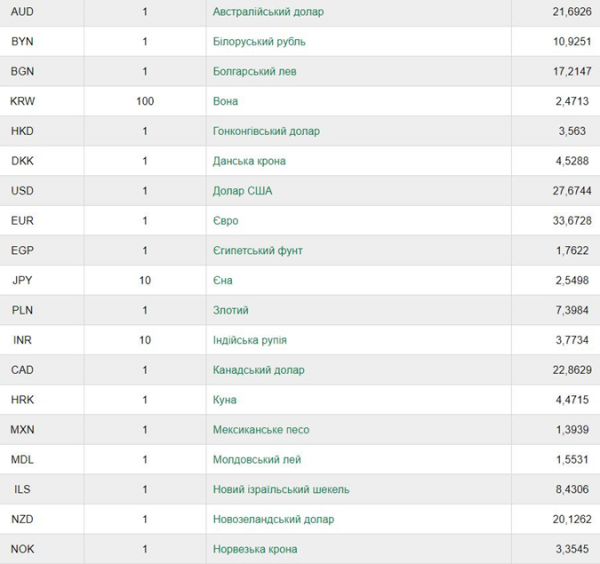Open the Білоруський рубль link

point(259,41)
